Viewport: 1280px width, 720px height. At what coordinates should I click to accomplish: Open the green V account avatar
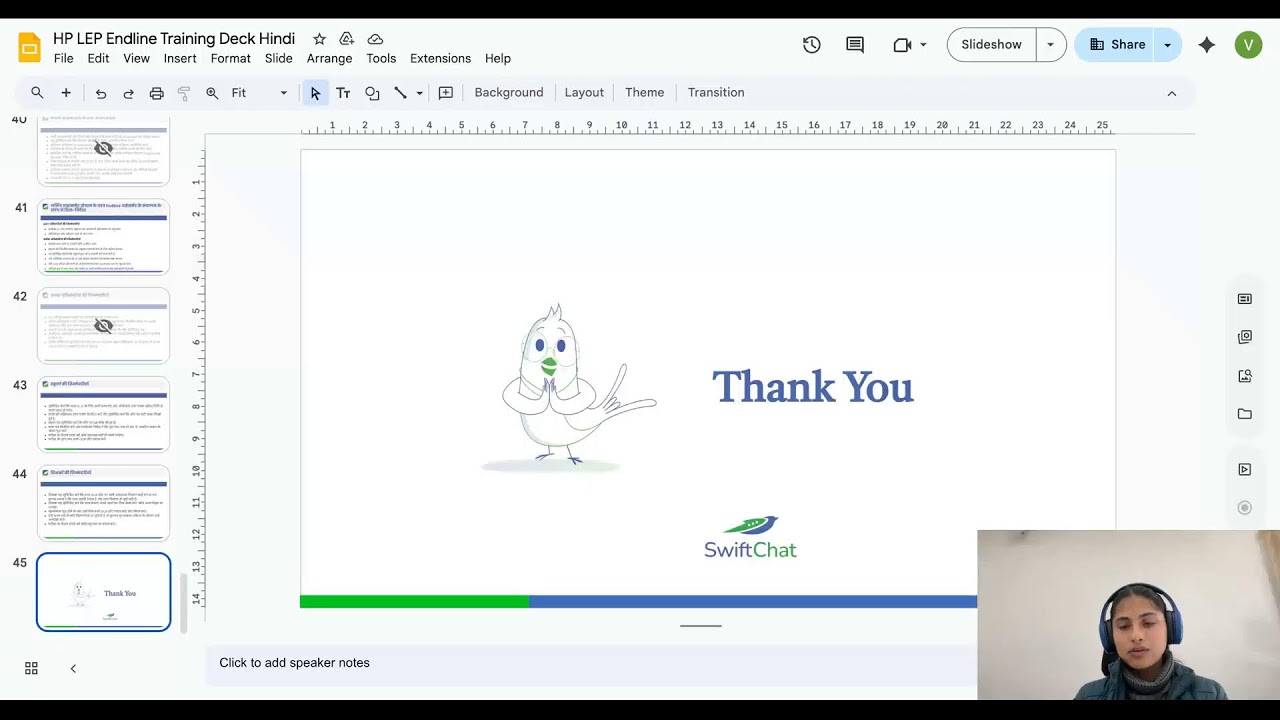[x=1248, y=45]
